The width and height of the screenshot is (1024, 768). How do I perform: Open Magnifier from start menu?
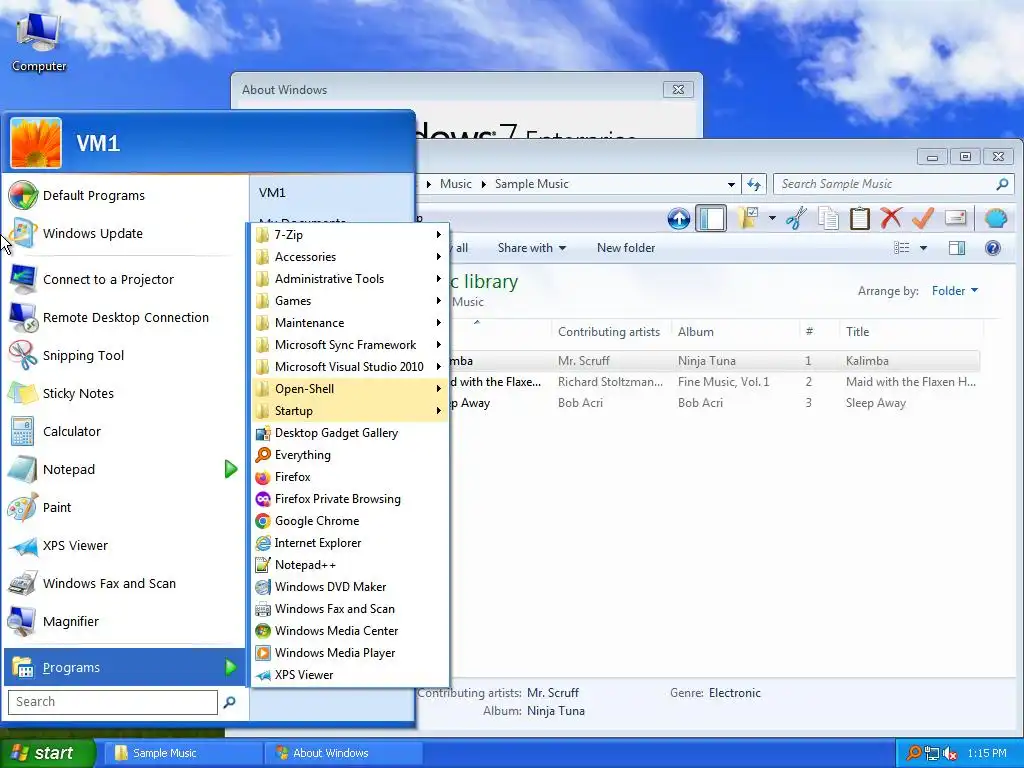click(124, 621)
